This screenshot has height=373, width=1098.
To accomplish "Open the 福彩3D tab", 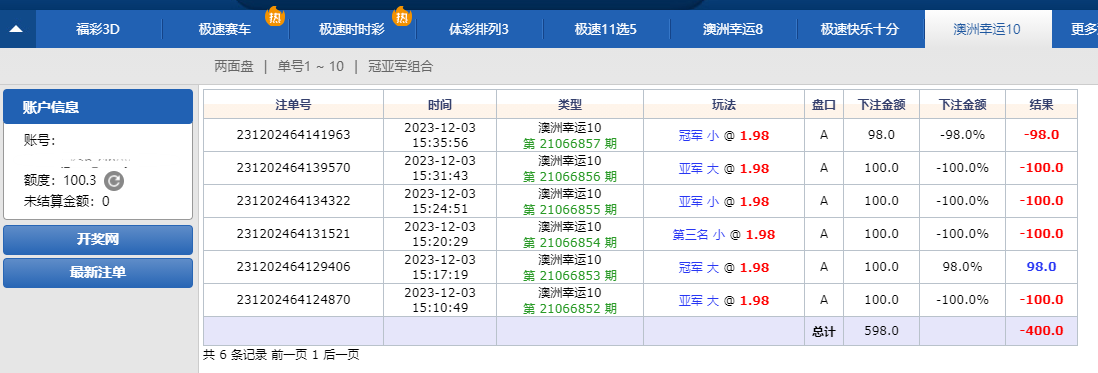I will 98,29.
